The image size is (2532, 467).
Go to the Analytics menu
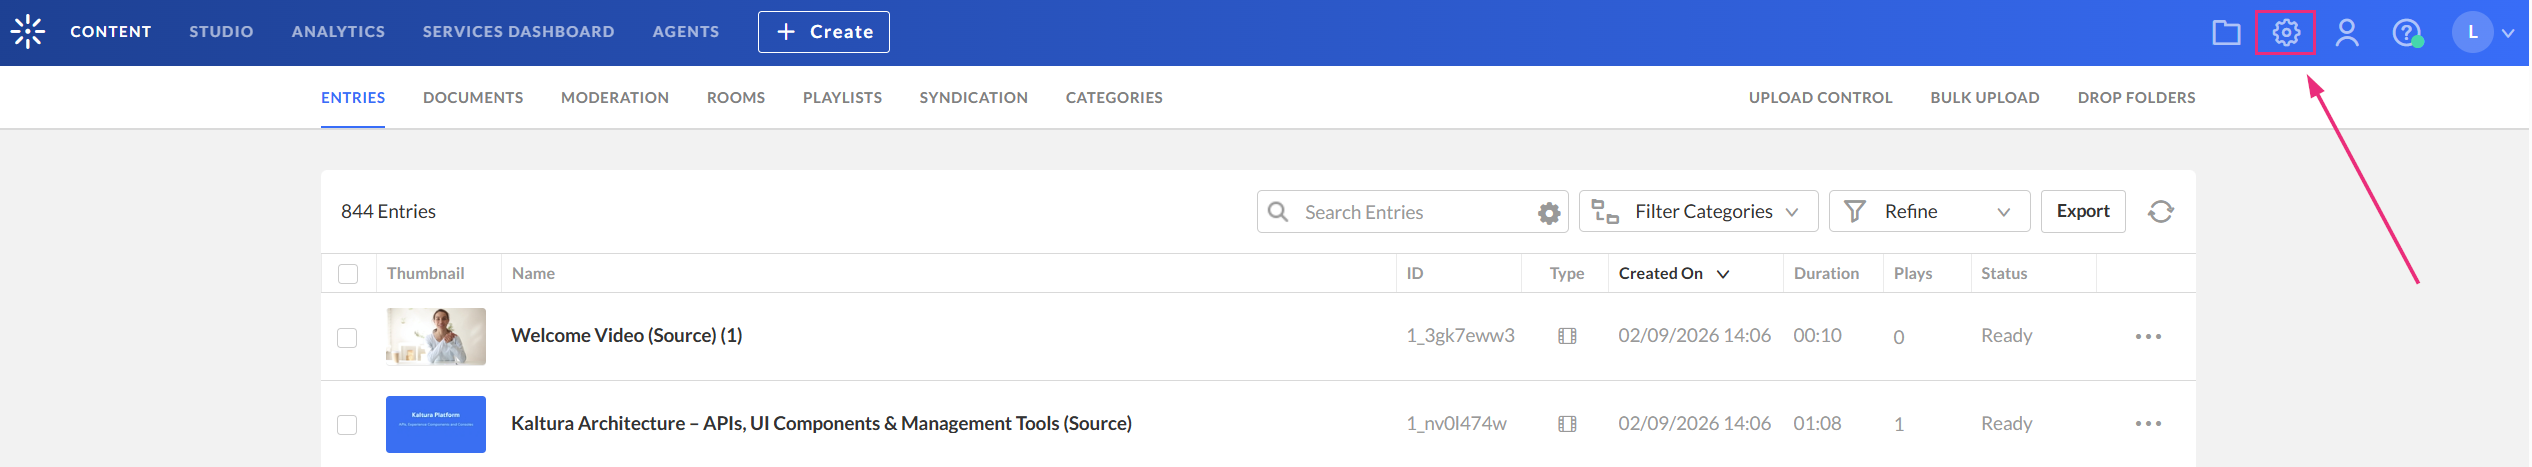(338, 32)
